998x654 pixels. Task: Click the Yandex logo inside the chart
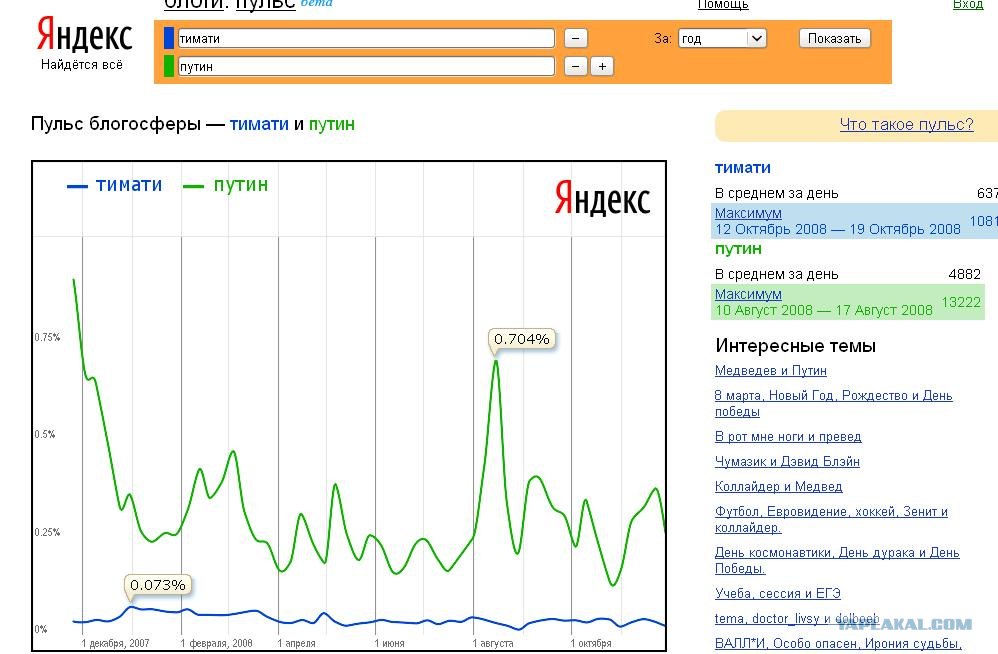click(x=602, y=198)
